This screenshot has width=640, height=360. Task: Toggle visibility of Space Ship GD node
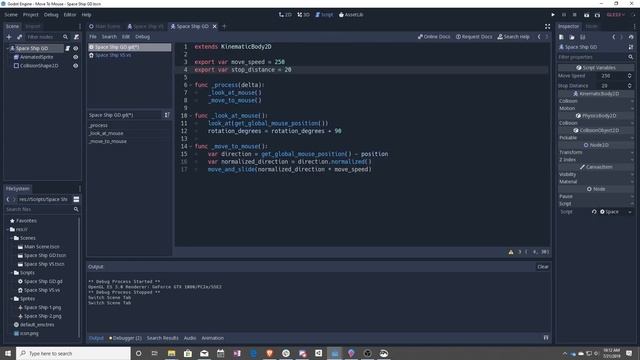coord(76,48)
